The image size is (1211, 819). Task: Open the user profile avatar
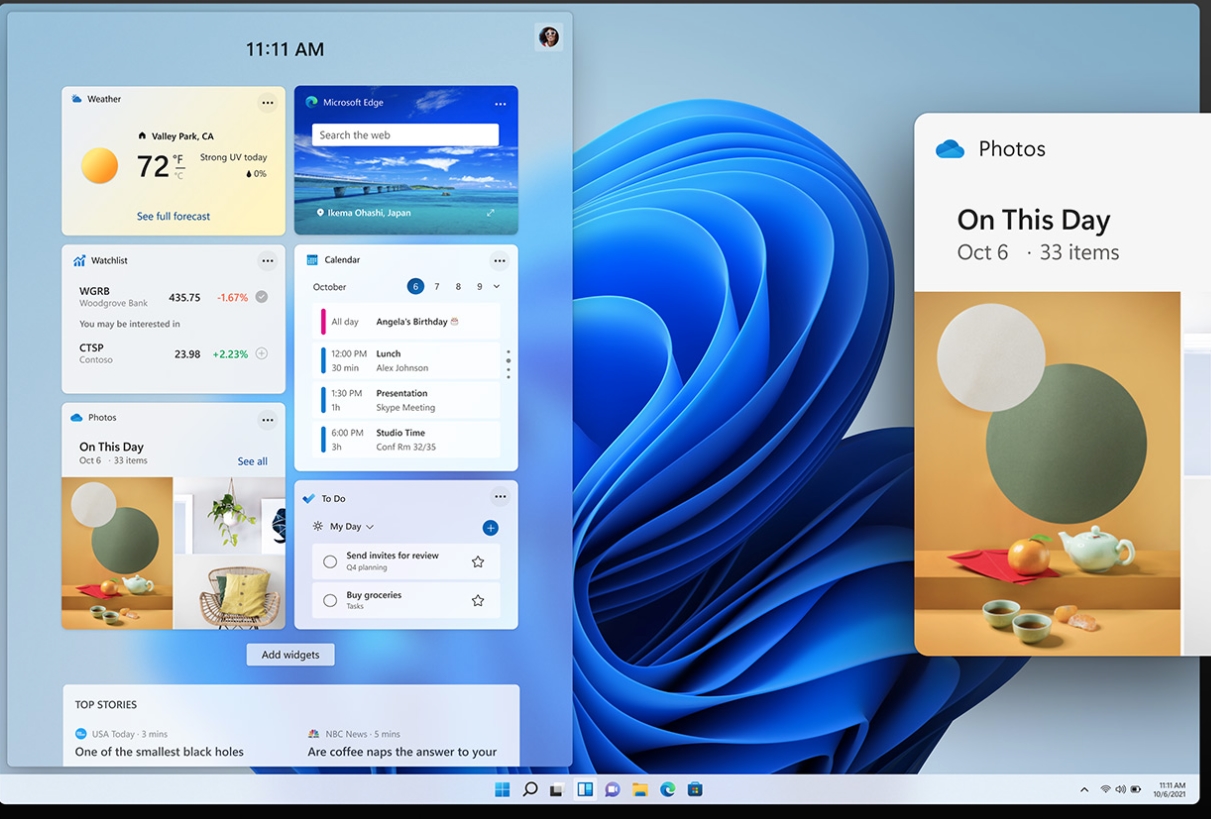click(x=548, y=37)
